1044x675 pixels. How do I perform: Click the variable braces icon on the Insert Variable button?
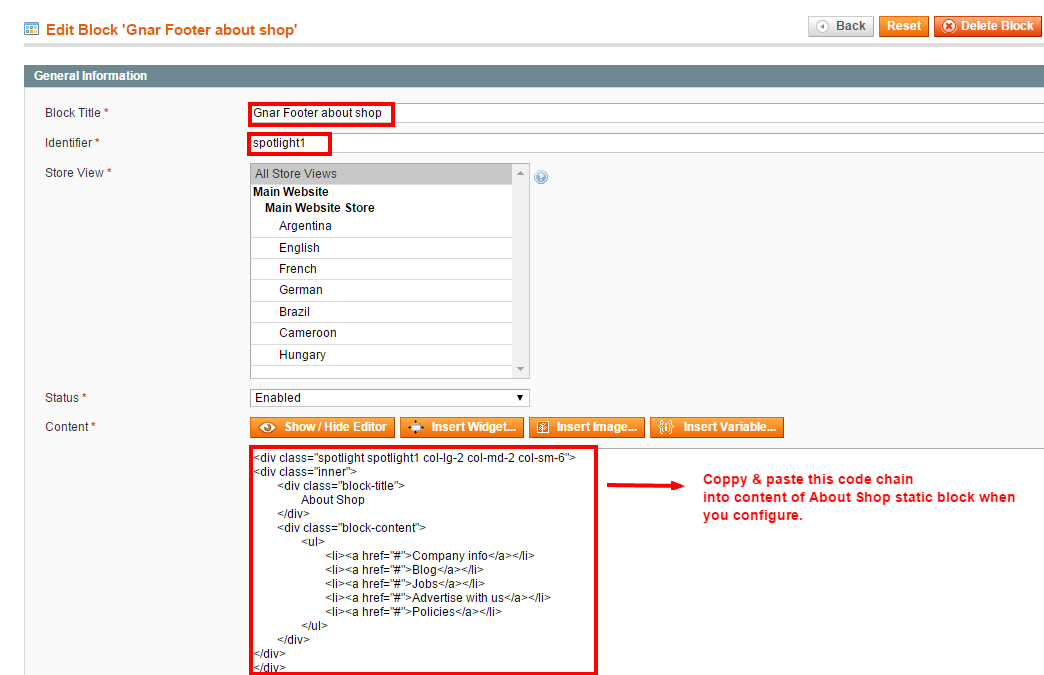tap(666, 427)
